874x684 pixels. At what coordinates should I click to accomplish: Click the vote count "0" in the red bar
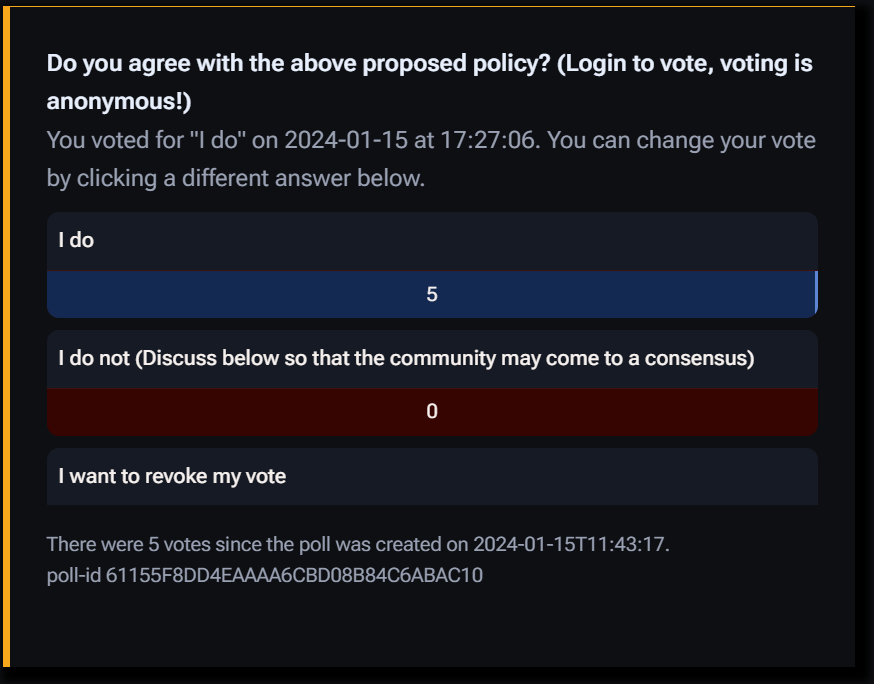tap(432, 412)
